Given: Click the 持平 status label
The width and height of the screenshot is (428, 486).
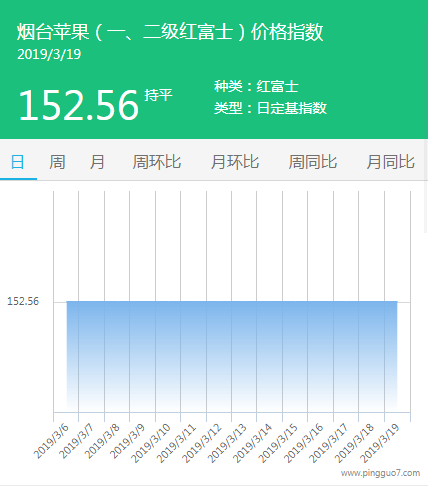Looking at the screenshot, I should pos(158,95).
